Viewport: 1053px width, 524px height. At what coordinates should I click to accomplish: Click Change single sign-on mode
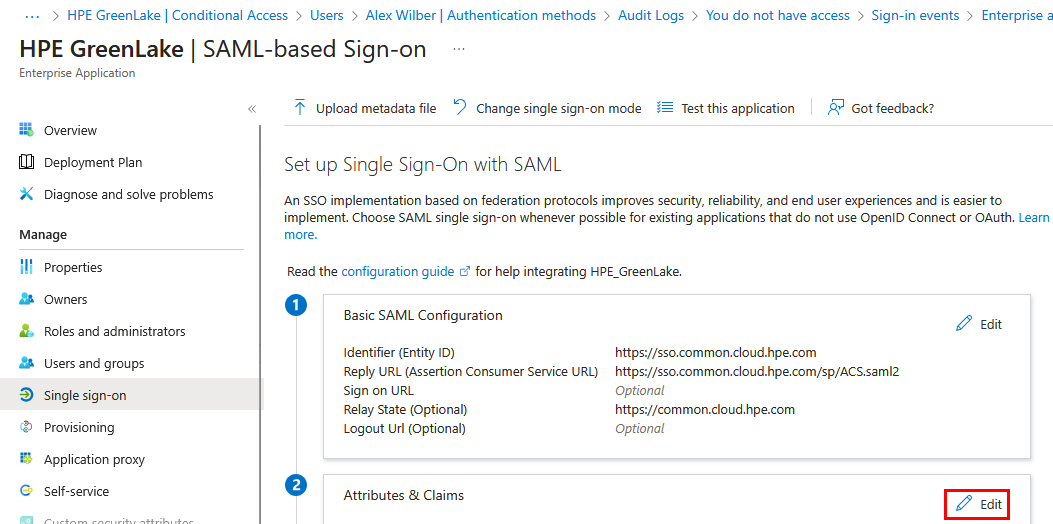point(548,108)
